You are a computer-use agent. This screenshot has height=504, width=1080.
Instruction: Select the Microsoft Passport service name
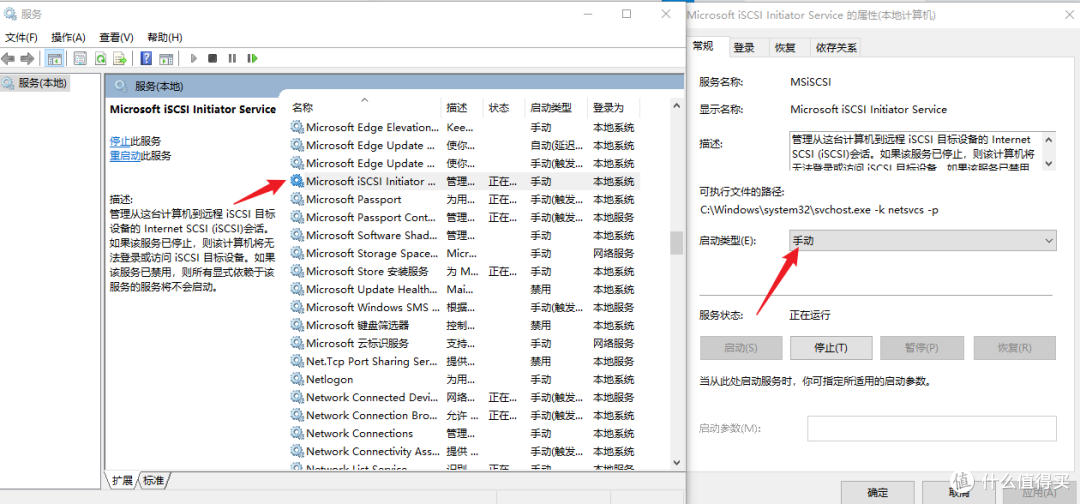click(353, 199)
